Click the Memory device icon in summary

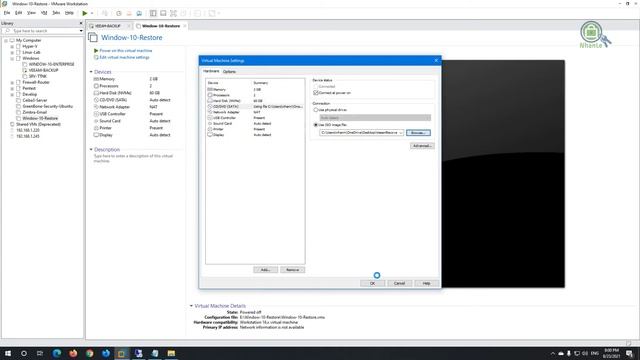[96, 79]
